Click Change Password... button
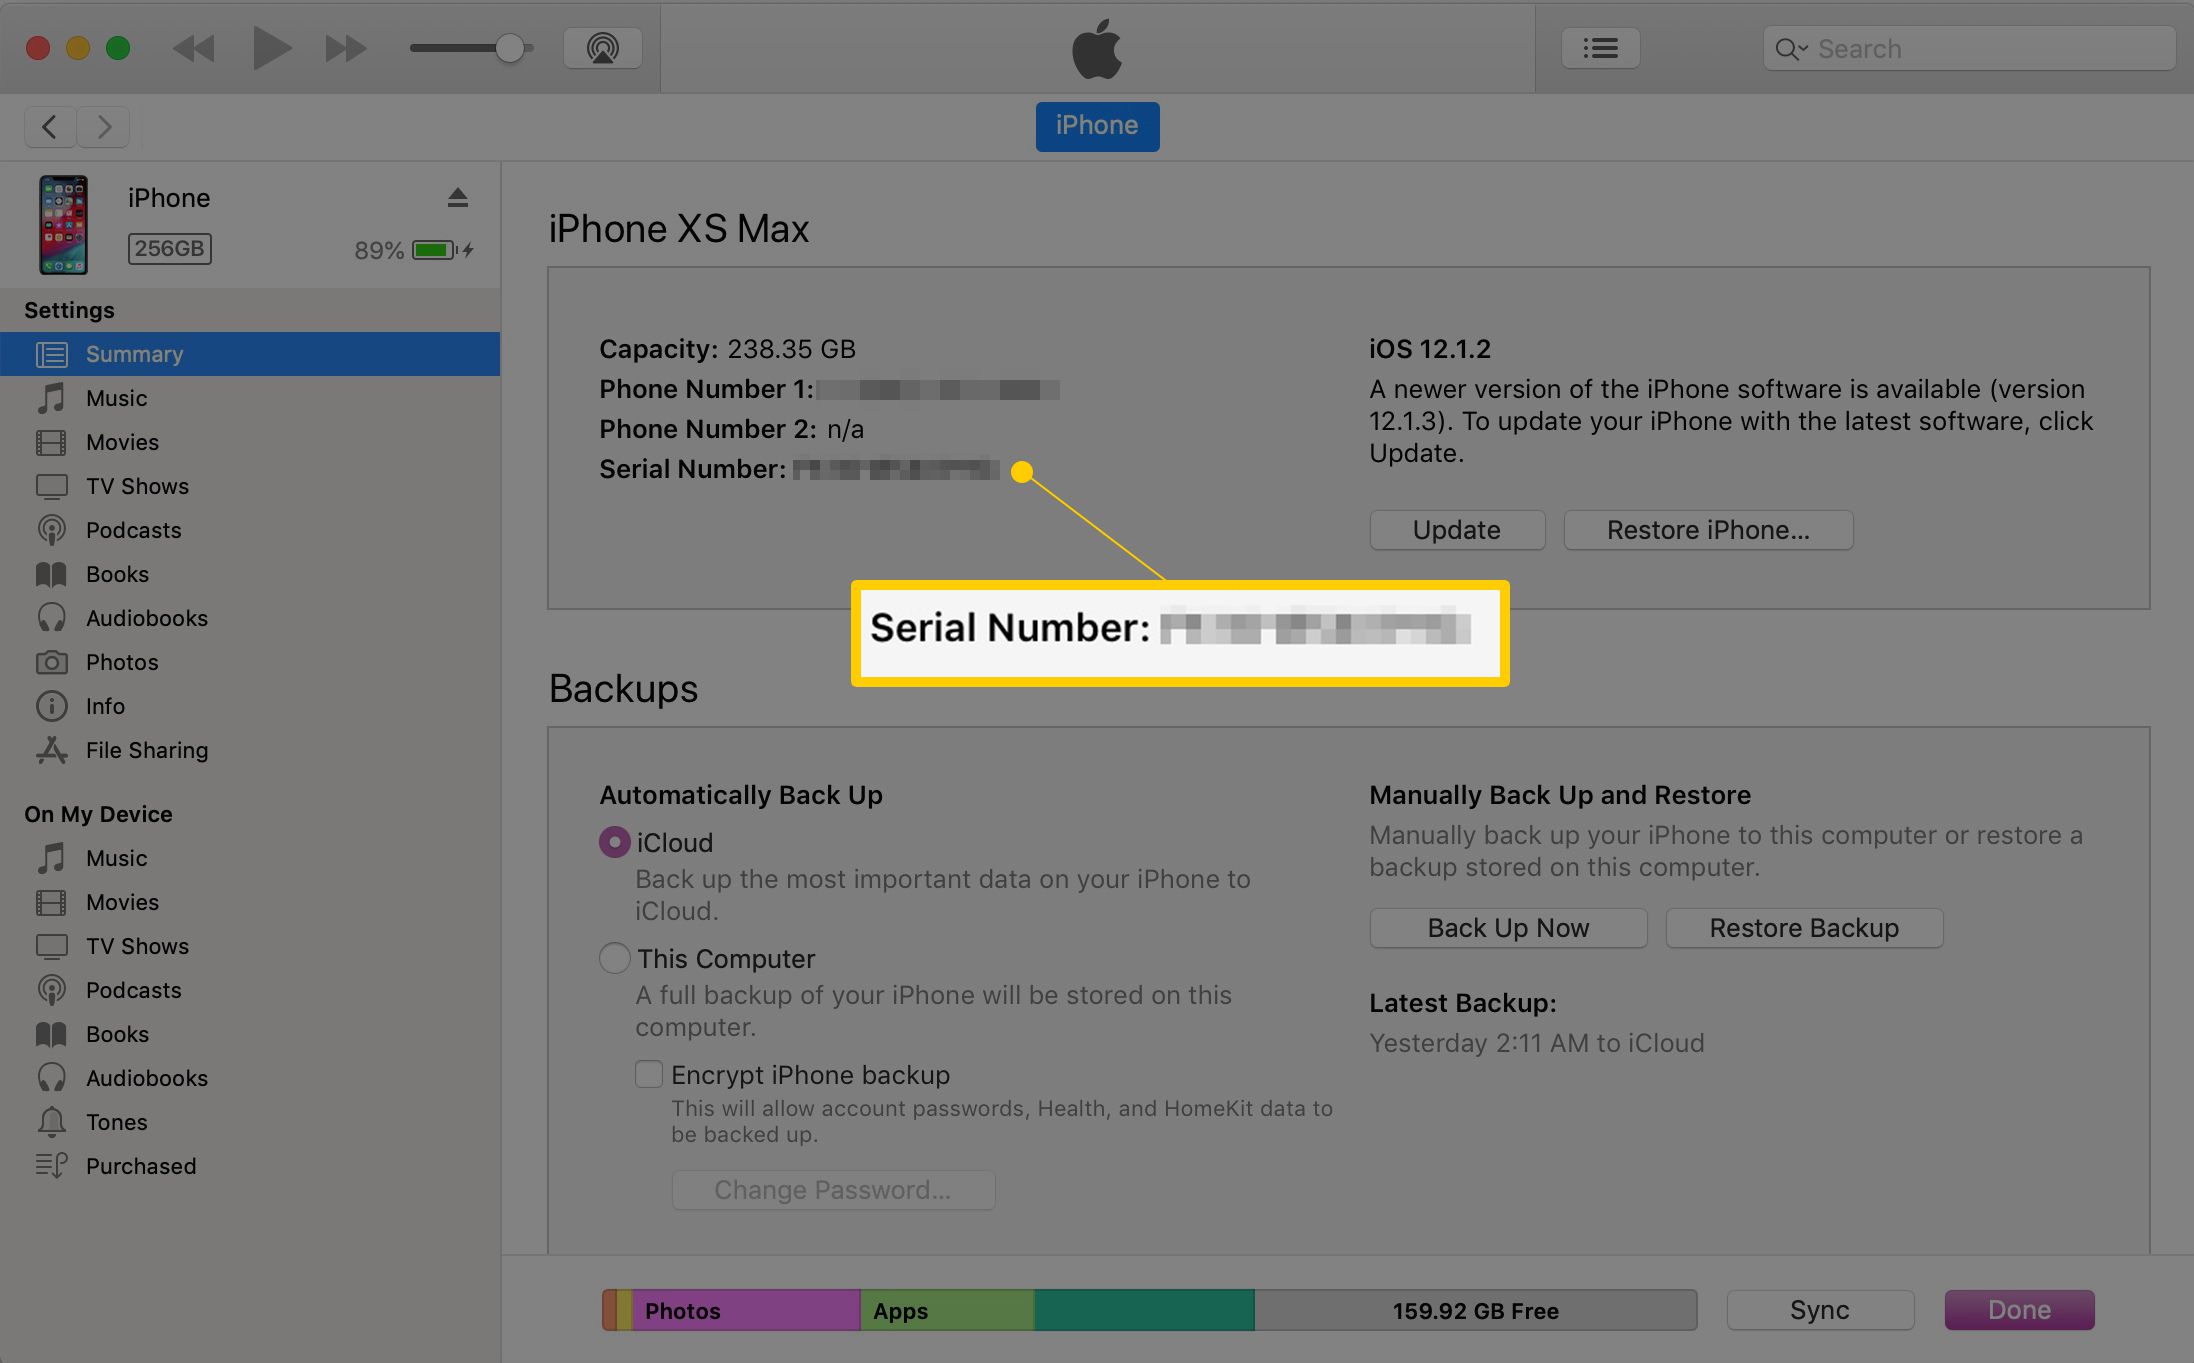 pos(833,1190)
